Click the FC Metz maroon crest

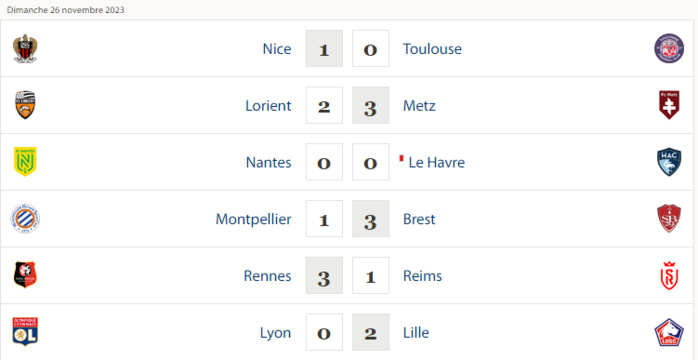pyautogui.click(x=669, y=105)
